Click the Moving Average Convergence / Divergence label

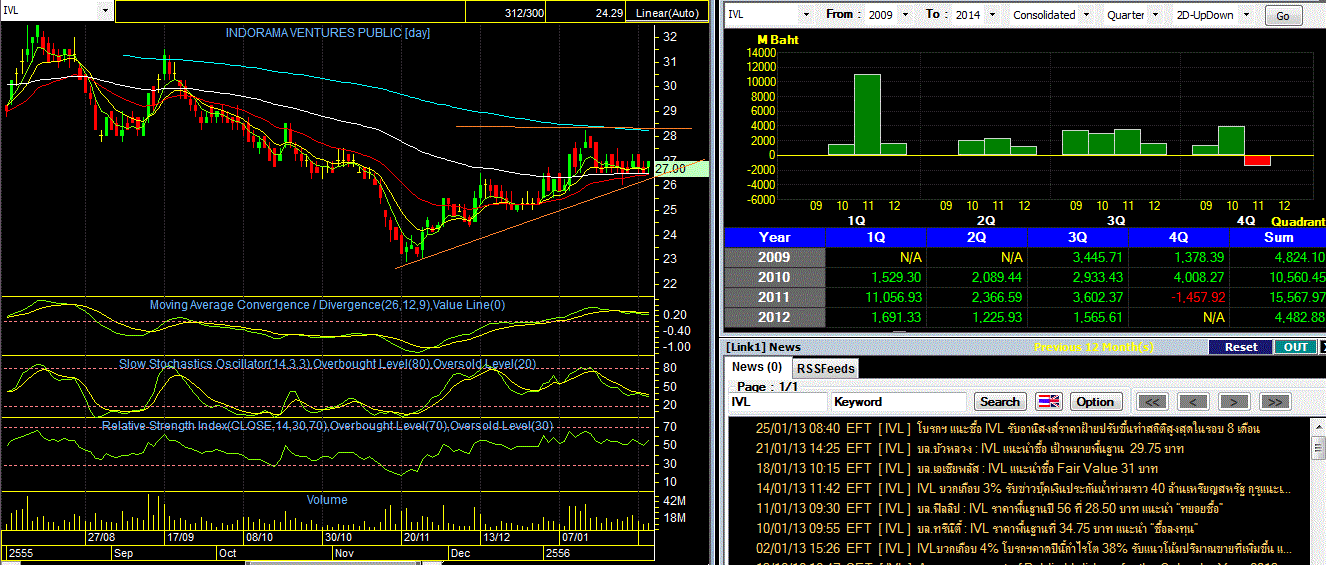(327, 305)
